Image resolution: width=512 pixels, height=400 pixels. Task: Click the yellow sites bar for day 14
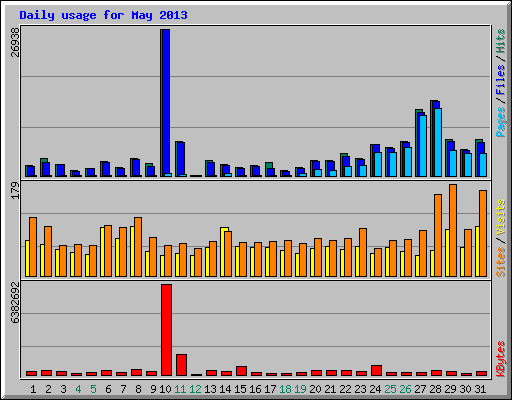click(223, 252)
